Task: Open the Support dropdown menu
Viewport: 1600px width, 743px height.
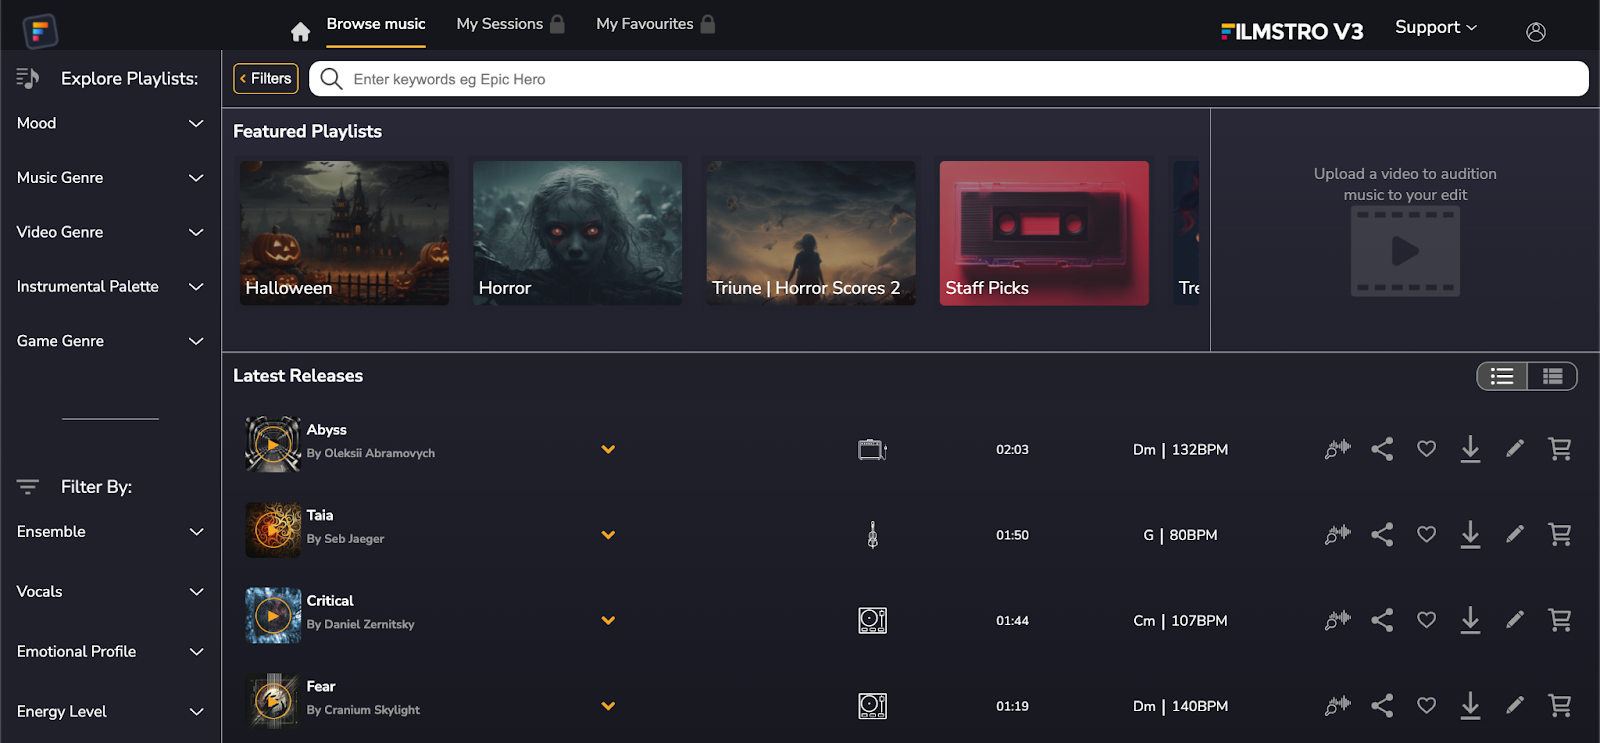Action: (1436, 27)
